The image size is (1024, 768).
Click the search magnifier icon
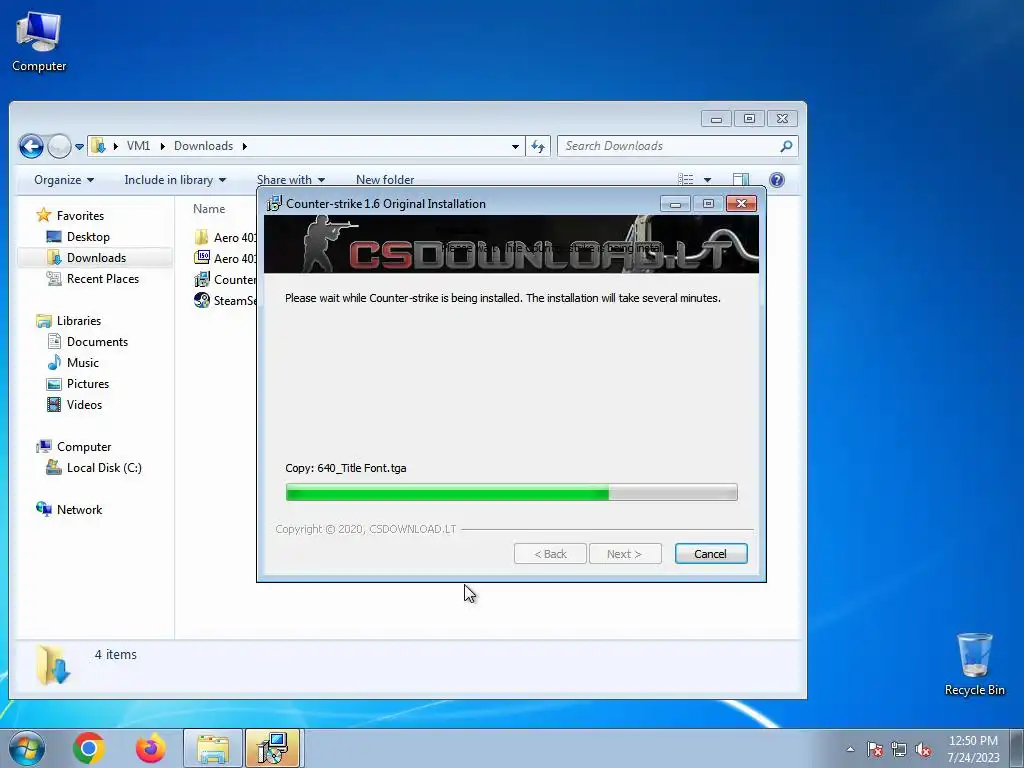(x=786, y=146)
